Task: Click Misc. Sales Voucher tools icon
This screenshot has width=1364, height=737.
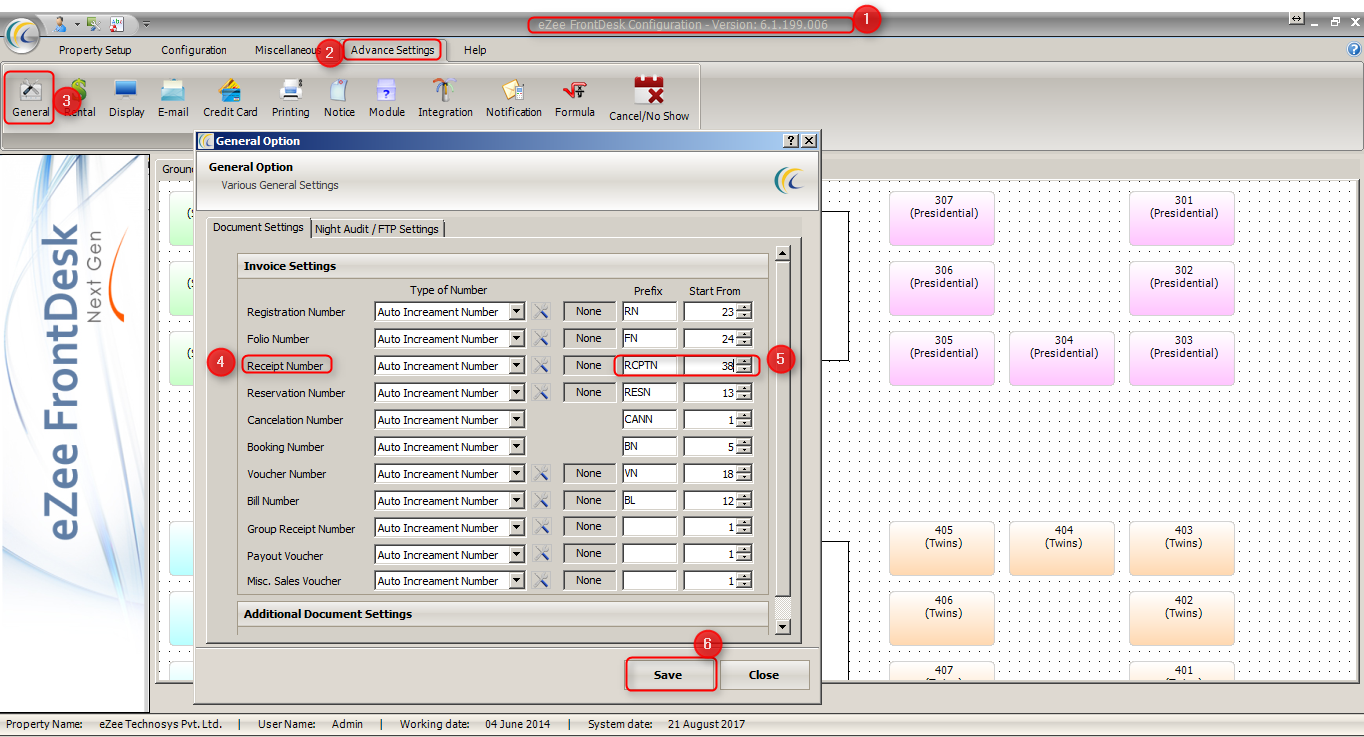Action: point(541,580)
